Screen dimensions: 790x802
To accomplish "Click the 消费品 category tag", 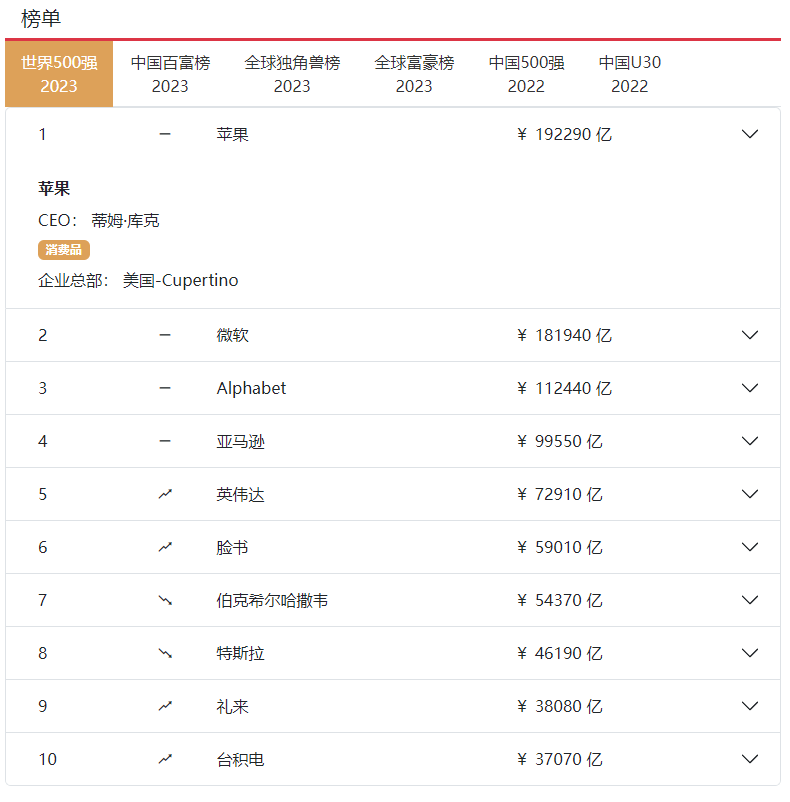I will pyautogui.click(x=64, y=250).
